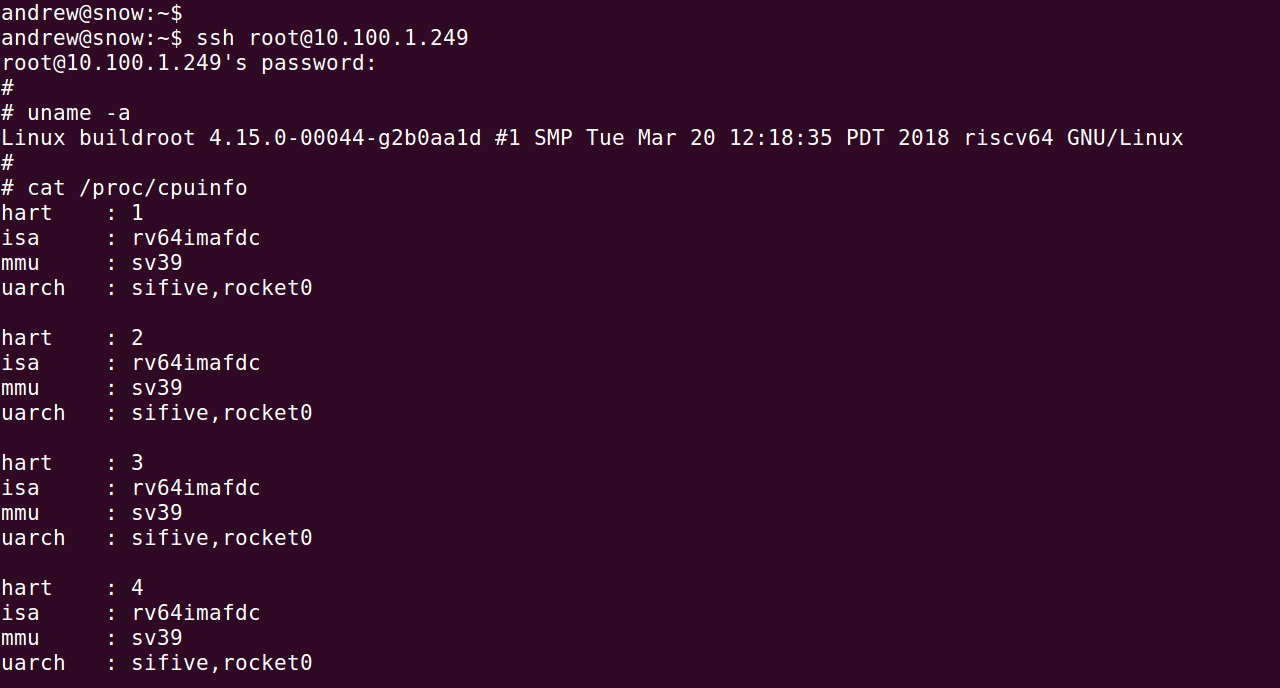Image resolution: width=1280 pixels, height=688 pixels.
Task: Click the build timestamp 12:18:35
Action: (x=780, y=138)
